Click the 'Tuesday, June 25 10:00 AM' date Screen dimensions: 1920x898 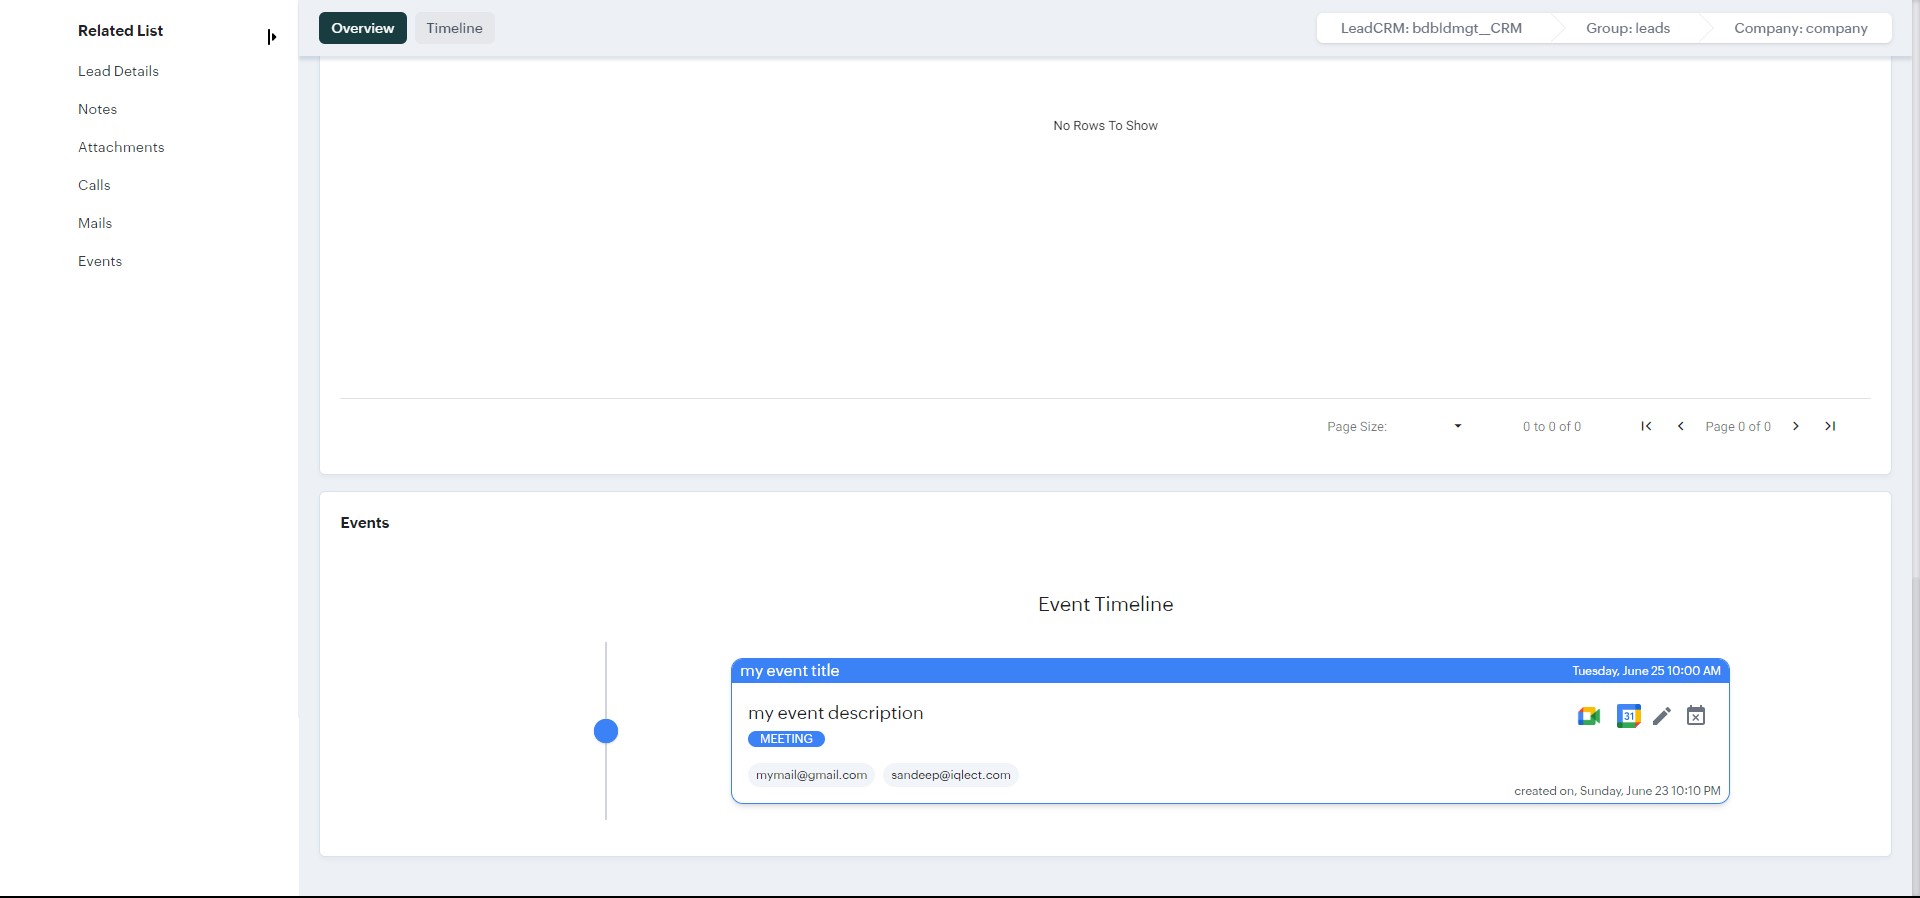point(1646,671)
